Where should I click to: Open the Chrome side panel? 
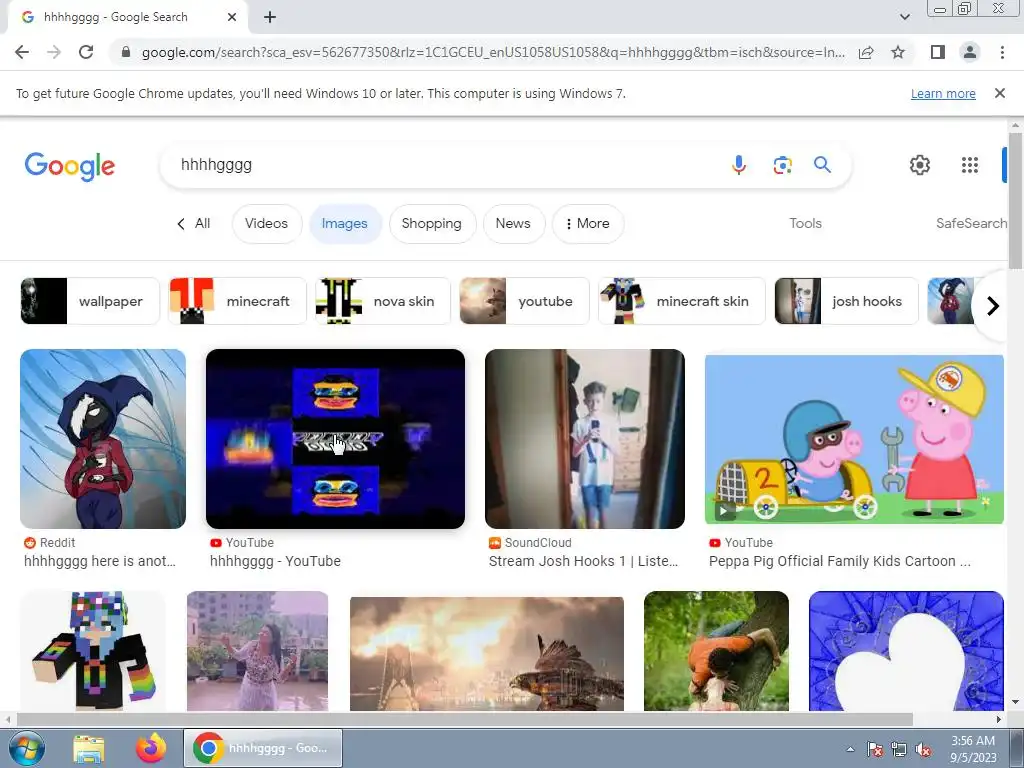point(938,52)
